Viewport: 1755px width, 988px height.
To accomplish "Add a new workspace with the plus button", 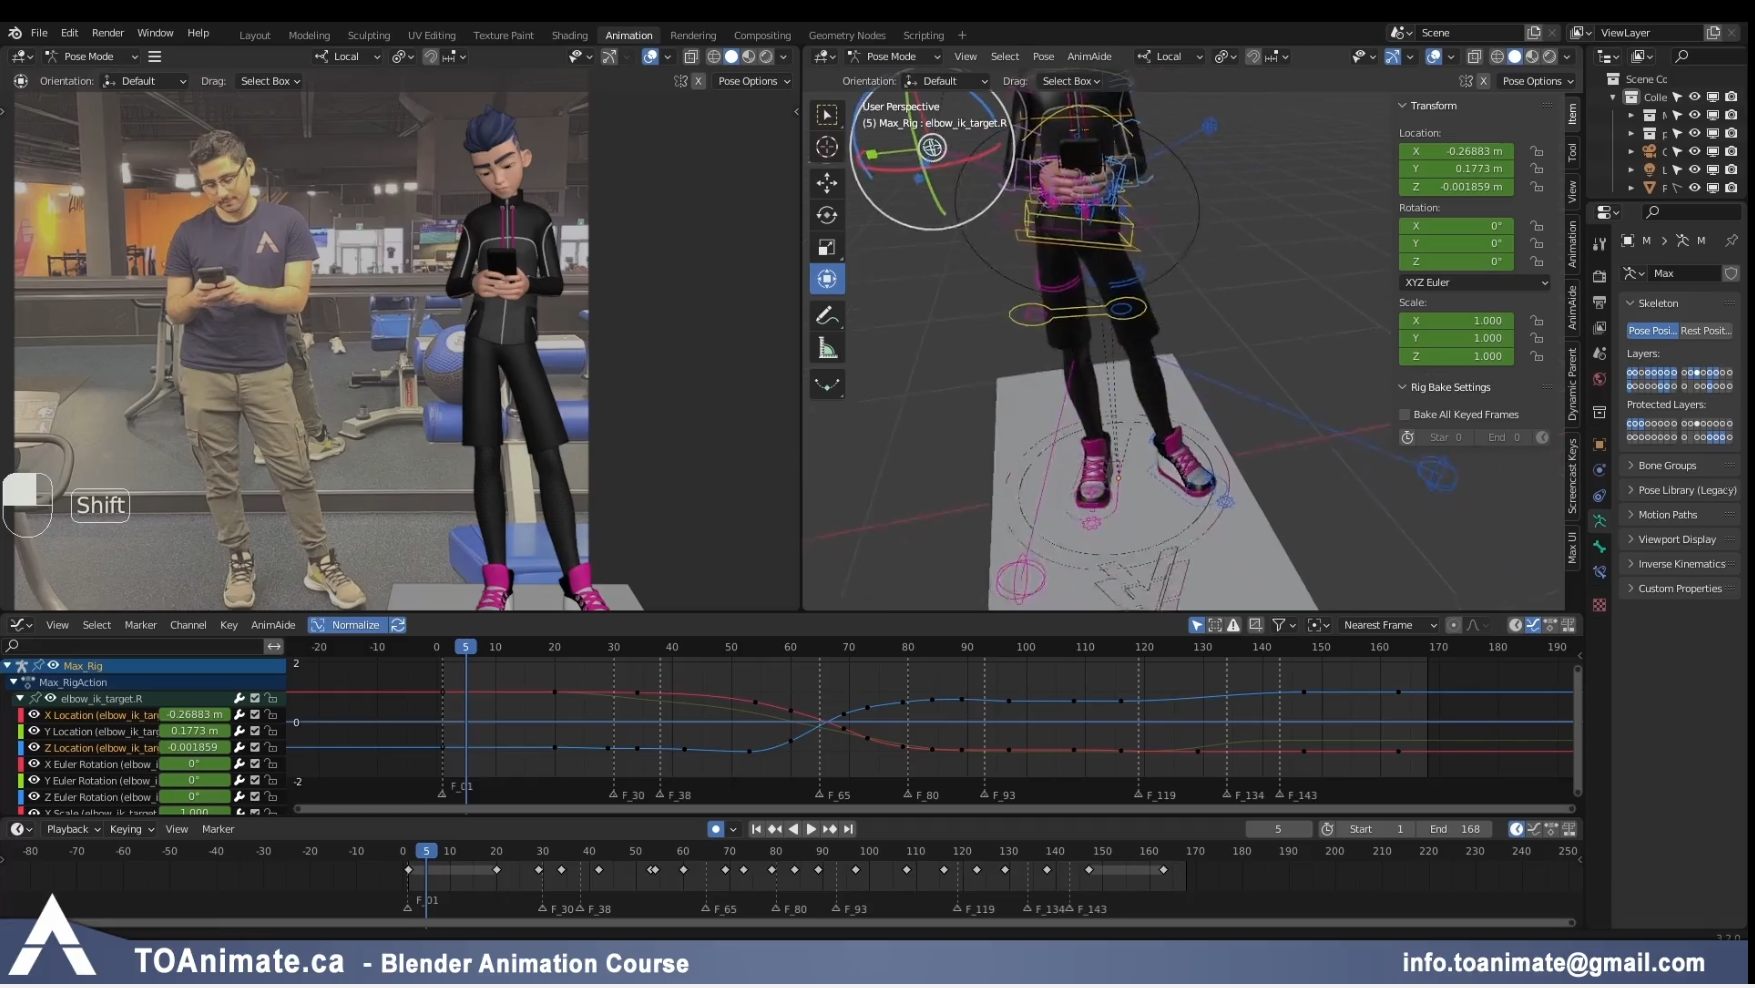I will click(962, 35).
